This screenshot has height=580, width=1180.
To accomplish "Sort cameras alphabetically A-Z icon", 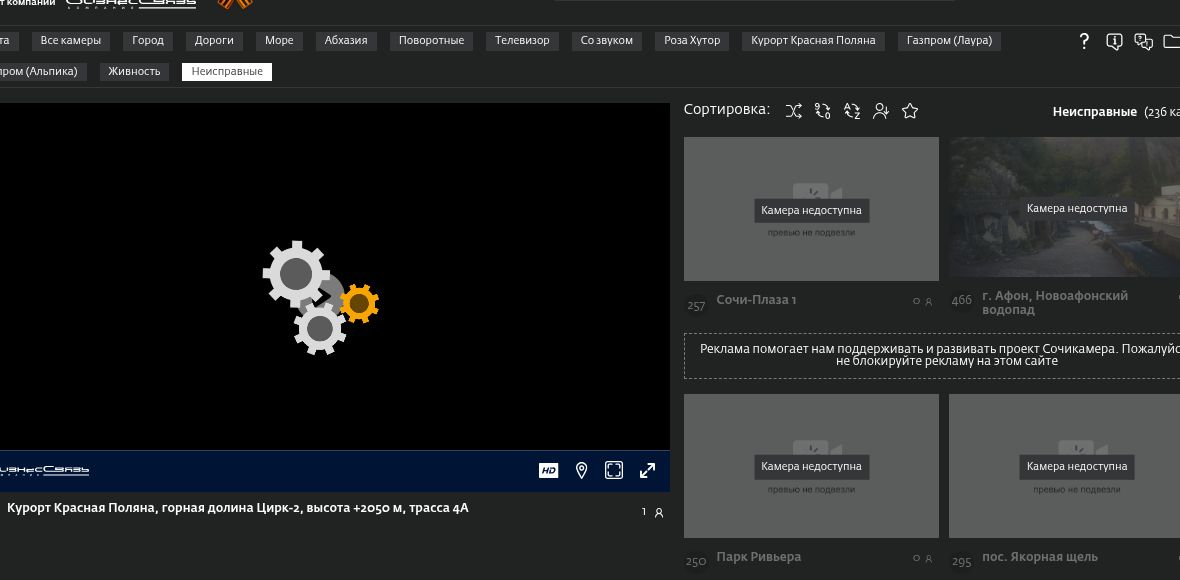I will coord(852,111).
